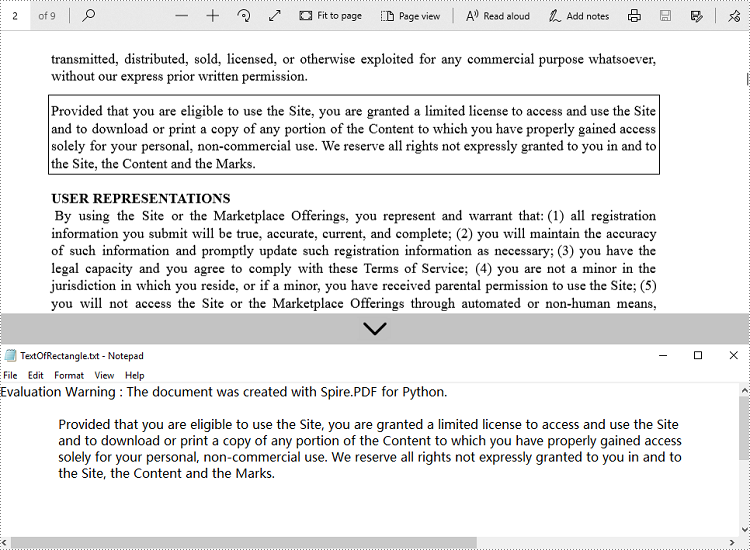
Task: Open the Notepad Edit menu
Action: pos(36,375)
